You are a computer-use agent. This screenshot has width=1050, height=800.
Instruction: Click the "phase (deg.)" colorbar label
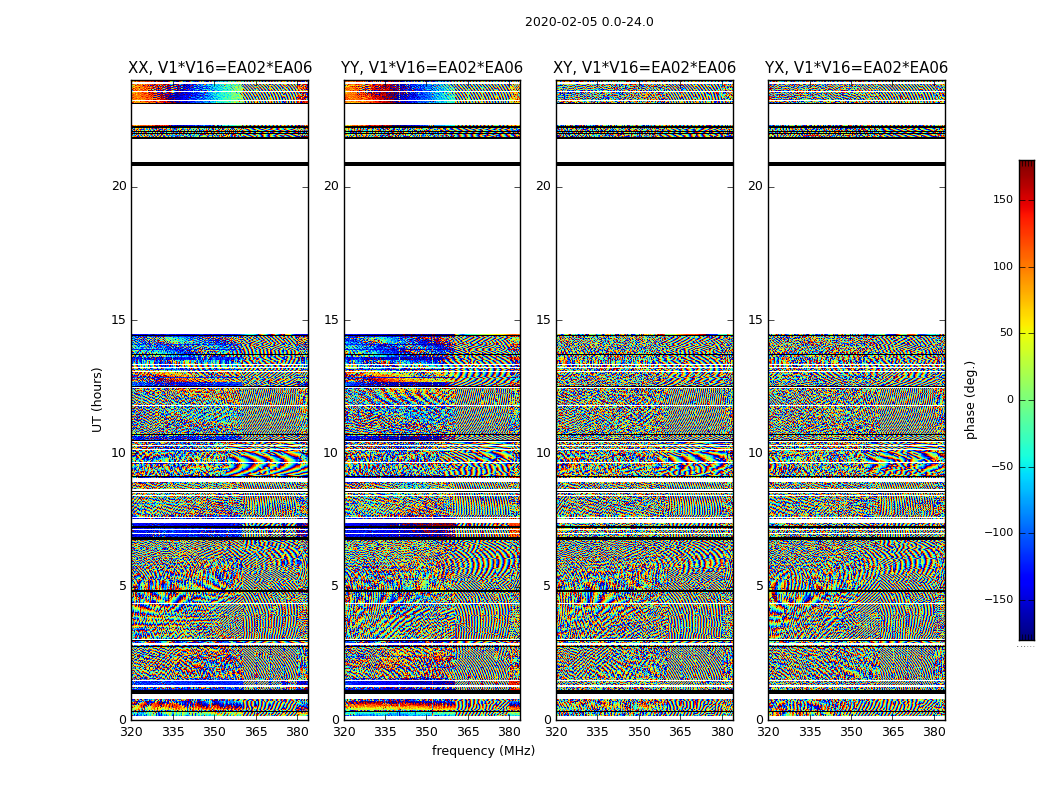(x=970, y=400)
